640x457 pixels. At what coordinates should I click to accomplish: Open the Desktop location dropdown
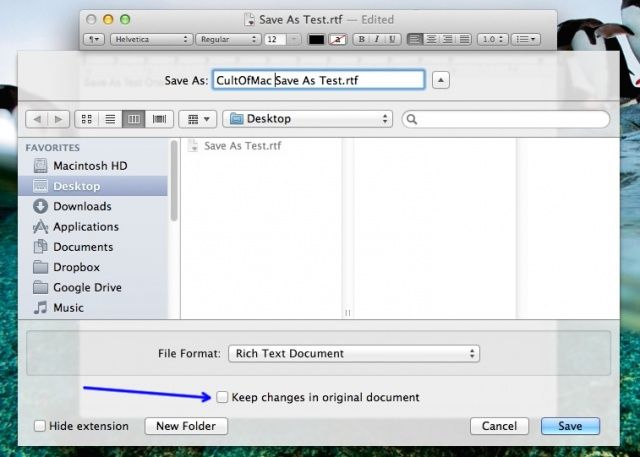point(308,119)
